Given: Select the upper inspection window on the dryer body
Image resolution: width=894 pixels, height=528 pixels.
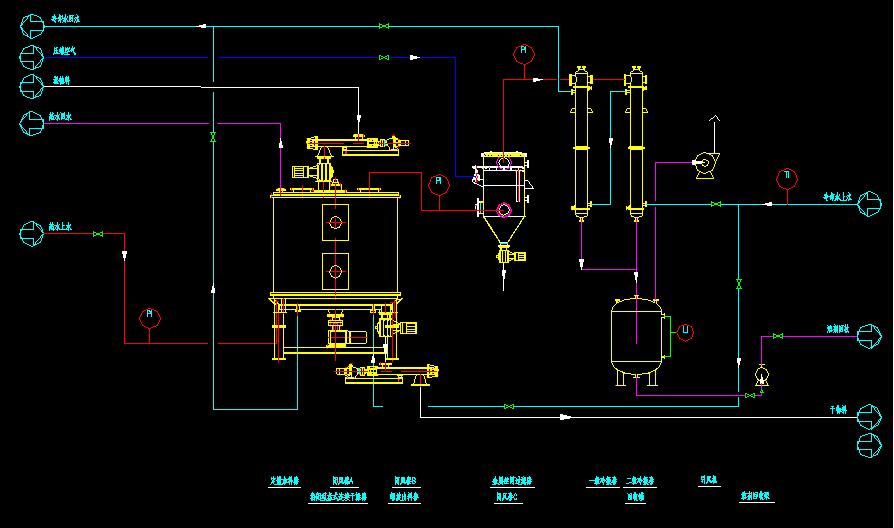Looking at the screenshot, I should [x=335, y=222].
